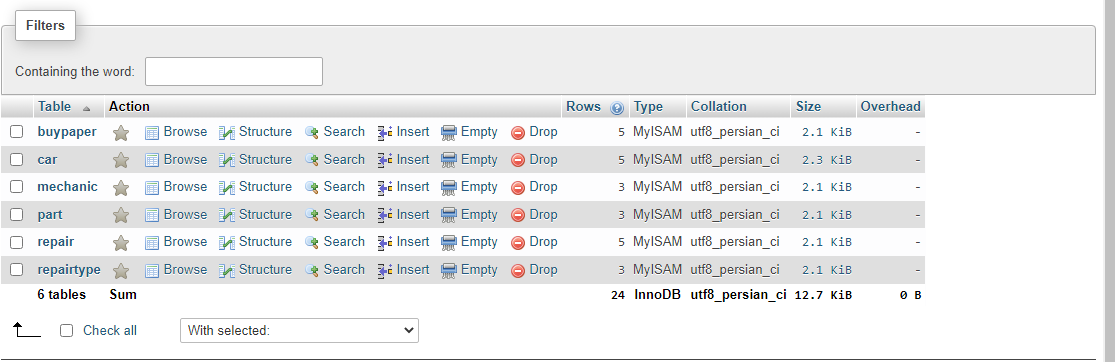
Task: Star the mechanic table as favorite
Action: [121, 188]
